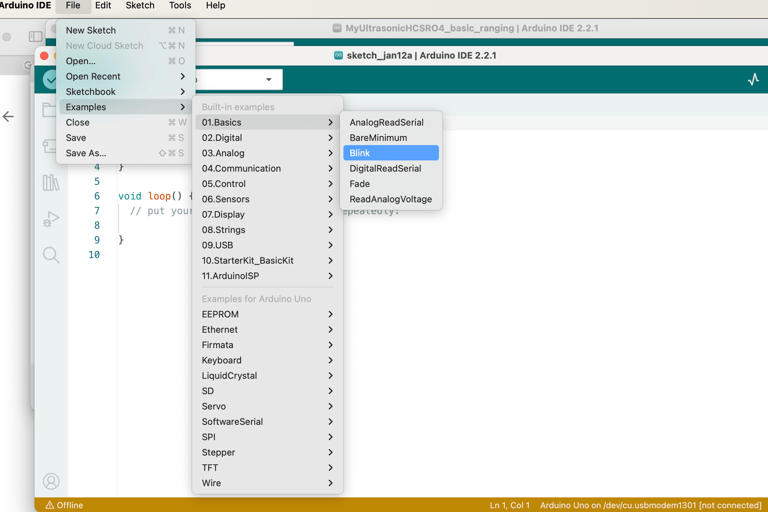Expand the SPI library examples
This screenshot has width=768, height=512.
(x=267, y=437)
